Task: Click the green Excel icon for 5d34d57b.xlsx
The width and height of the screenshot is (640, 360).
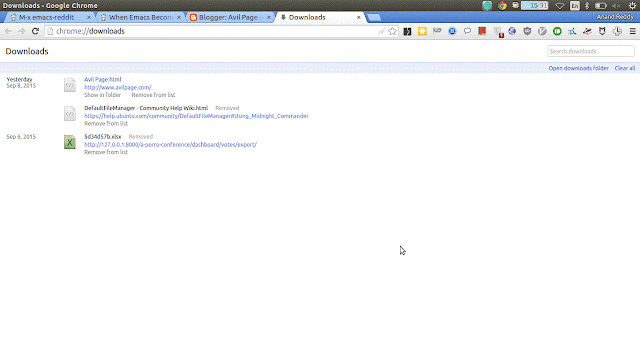Action: (70, 142)
